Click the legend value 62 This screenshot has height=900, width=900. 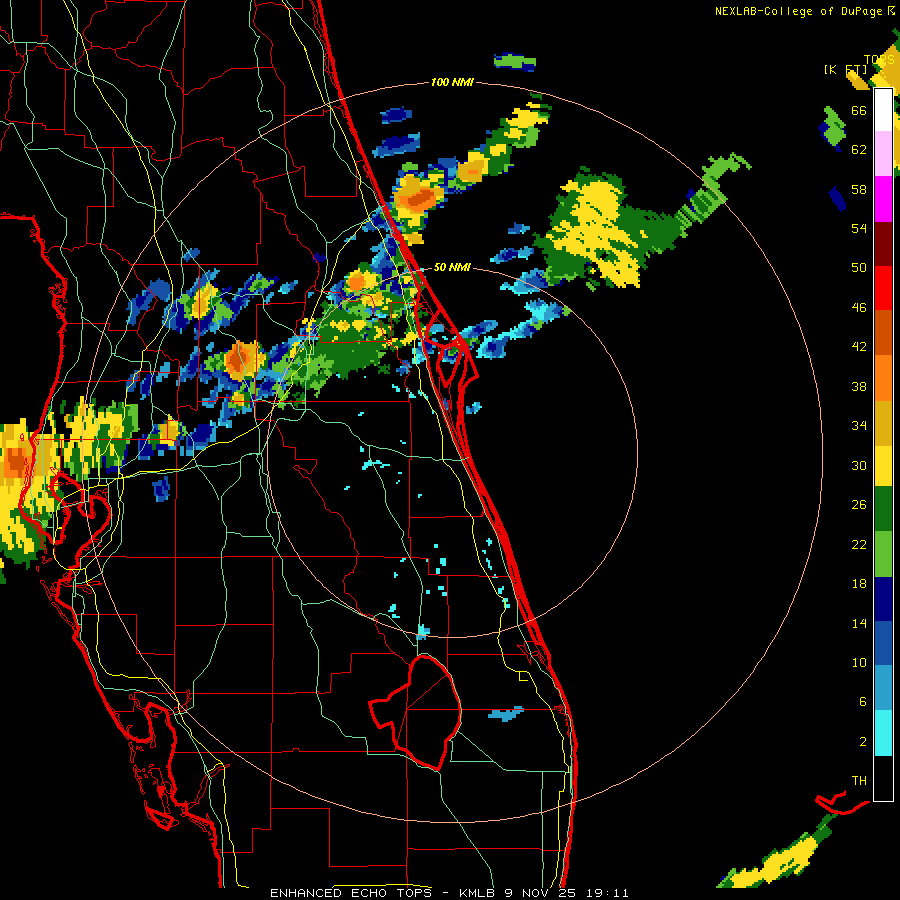(859, 149)
